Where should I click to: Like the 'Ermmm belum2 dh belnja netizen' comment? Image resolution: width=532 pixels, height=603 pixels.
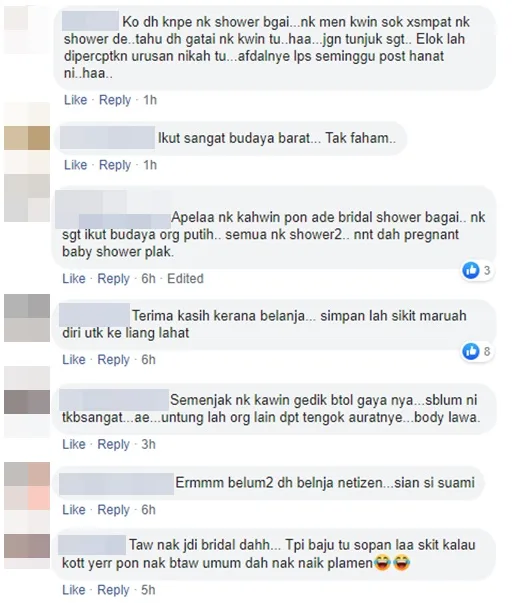pos(74,510)
